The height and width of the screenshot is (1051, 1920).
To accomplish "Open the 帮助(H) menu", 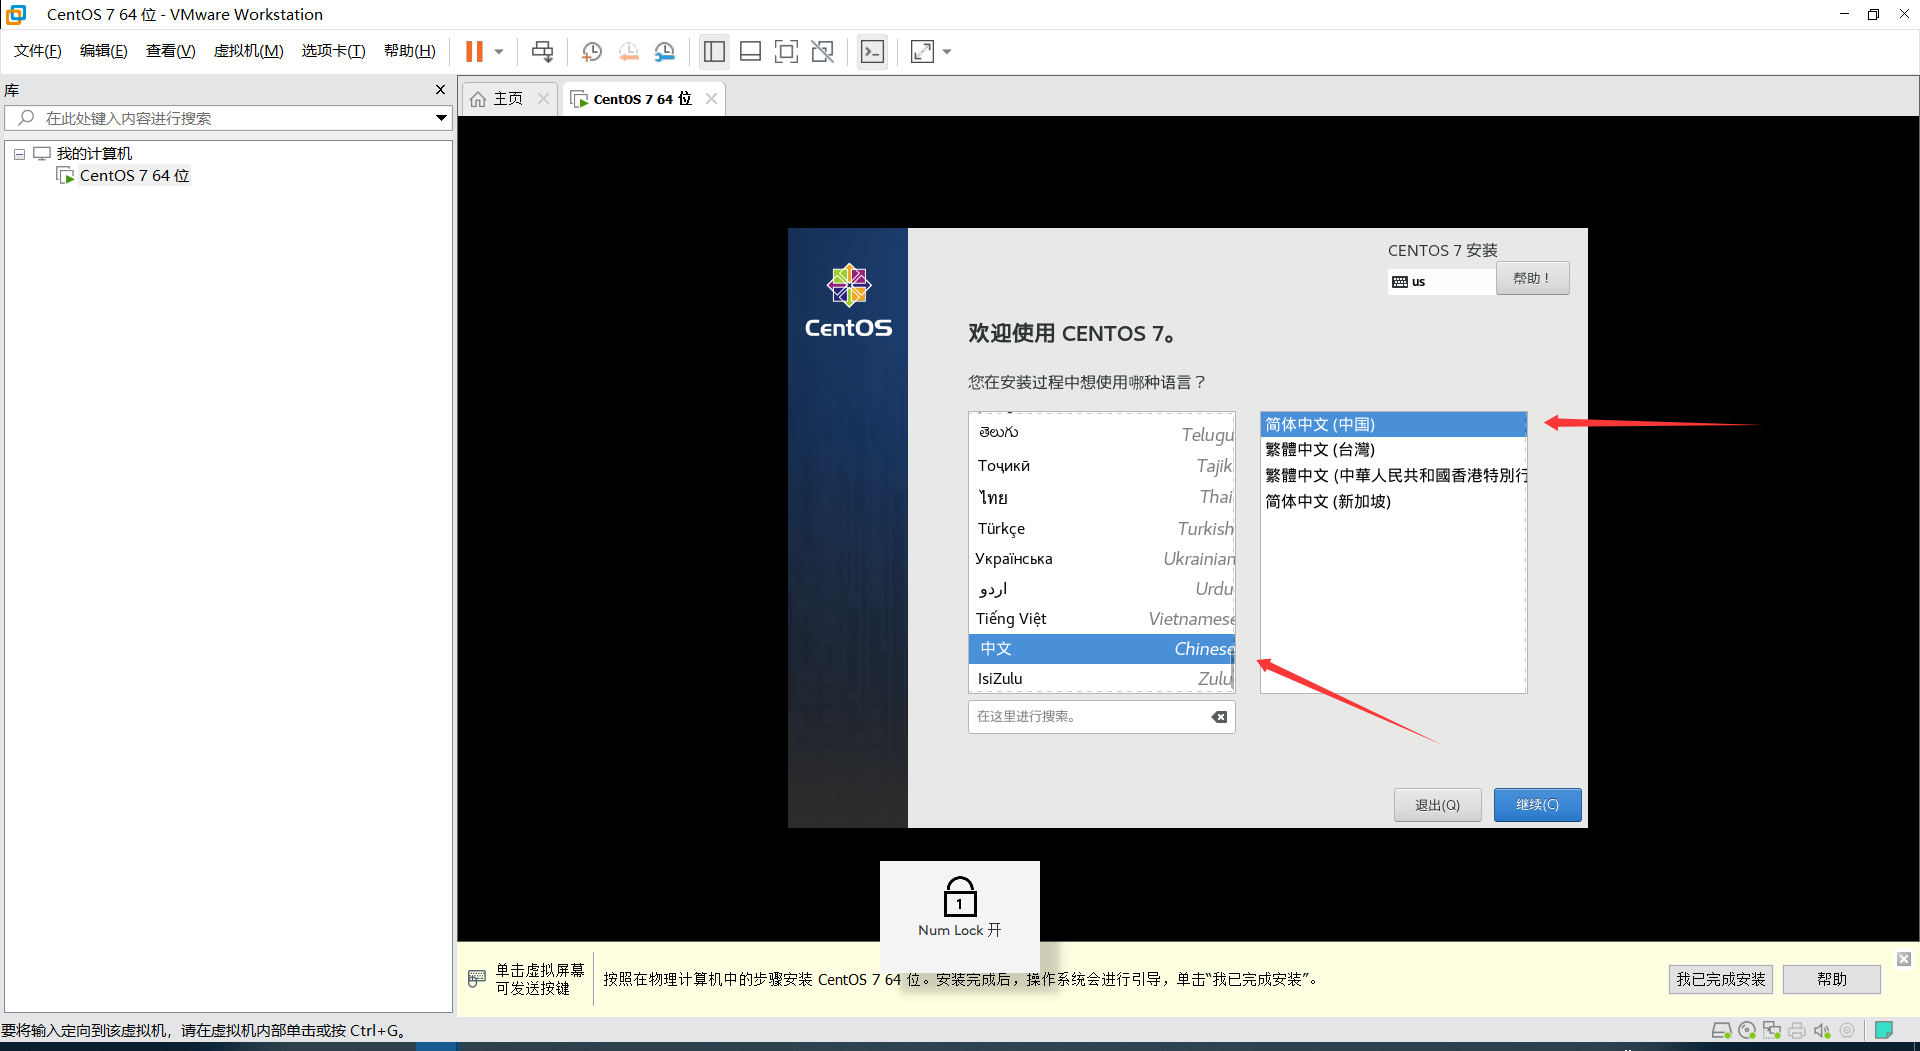I will click(410, 51).
